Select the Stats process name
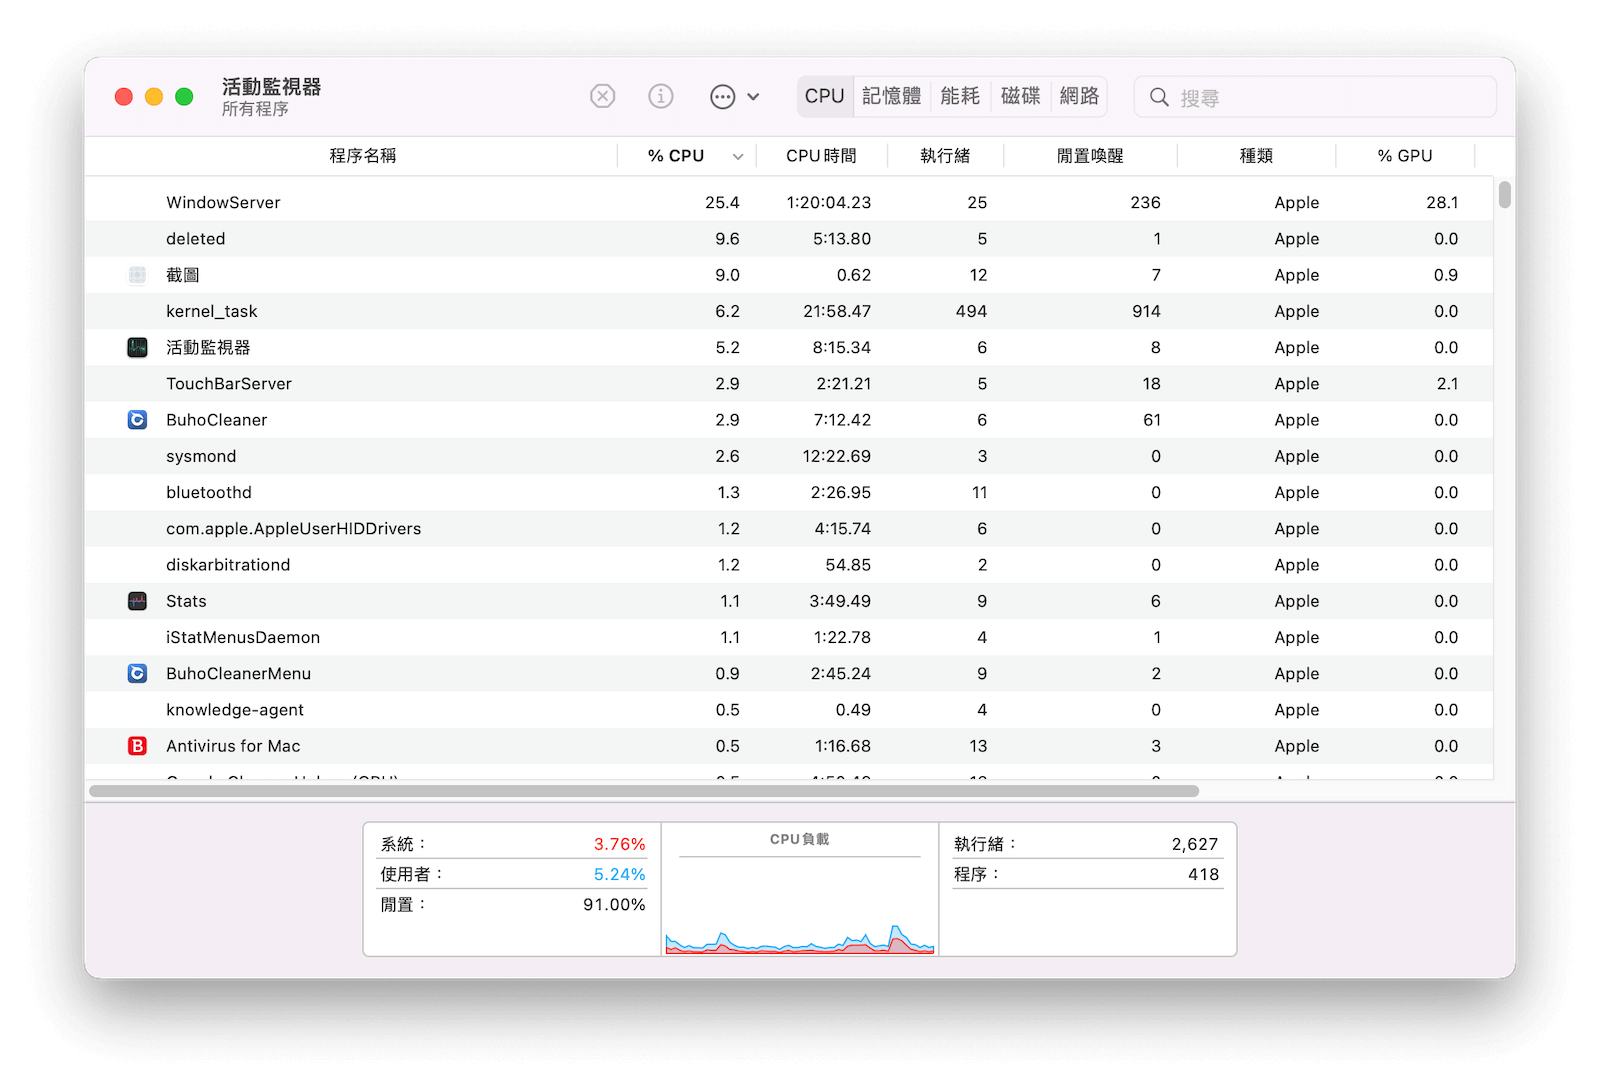The image size is (1600, 1090). tap(186, 601)
